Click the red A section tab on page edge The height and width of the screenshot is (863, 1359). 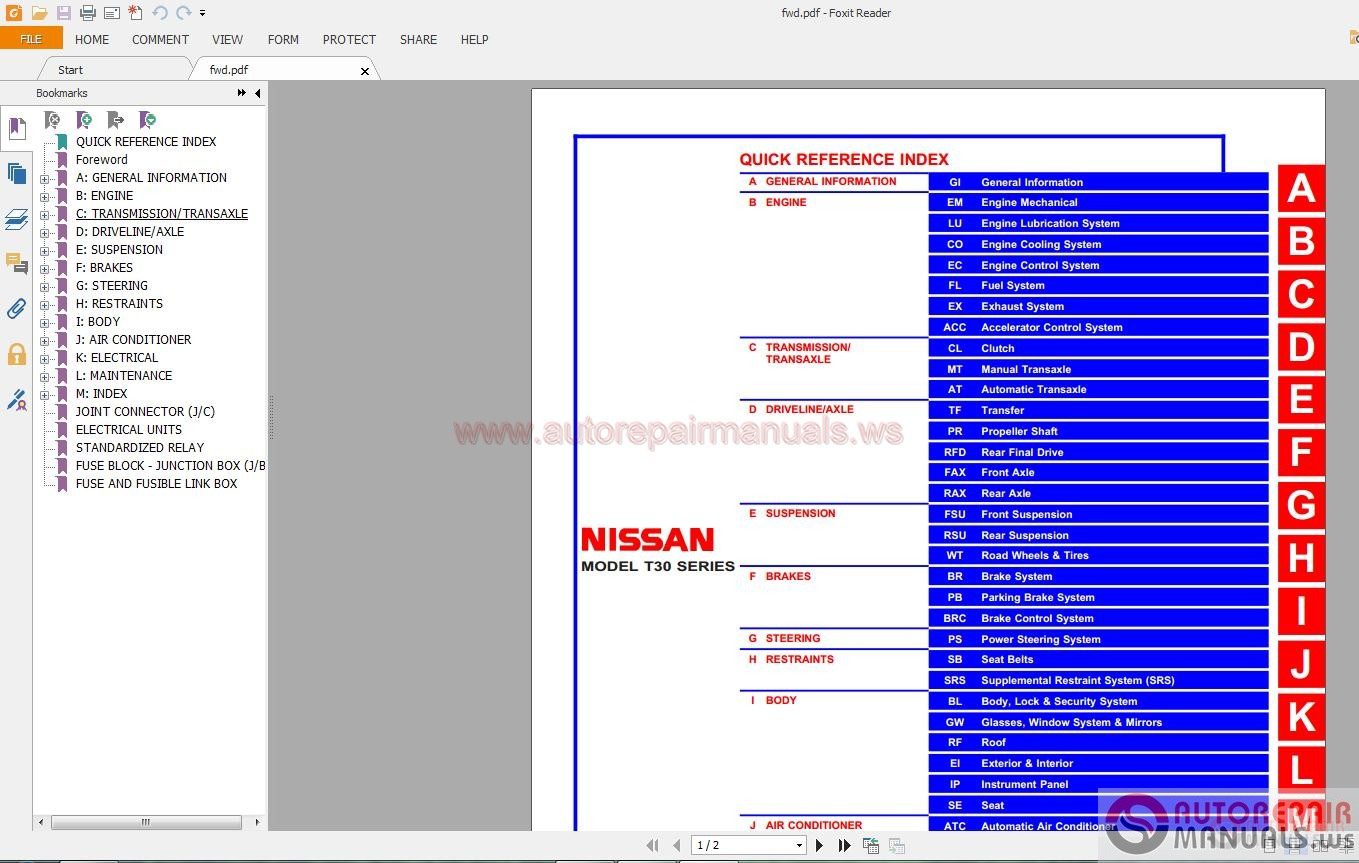1301,188
